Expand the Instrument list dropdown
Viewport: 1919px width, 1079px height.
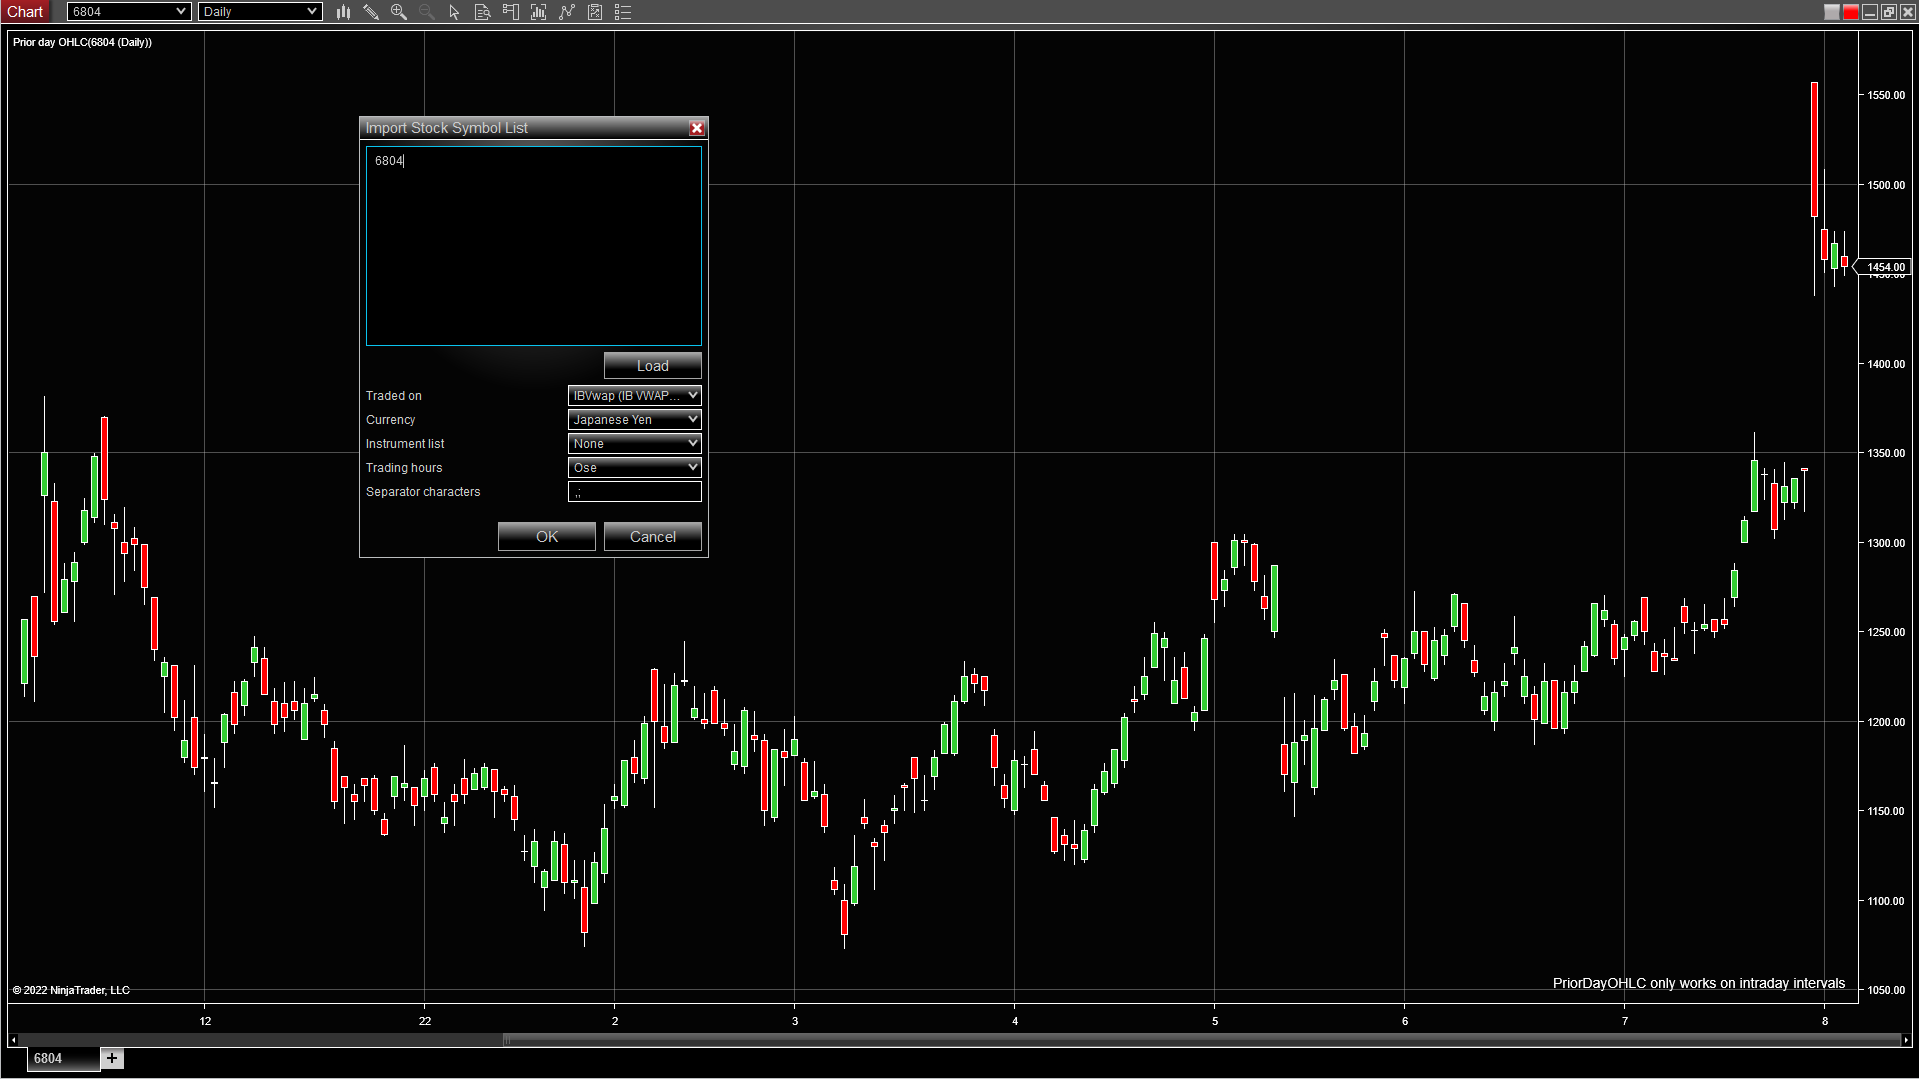click(635, 444)
